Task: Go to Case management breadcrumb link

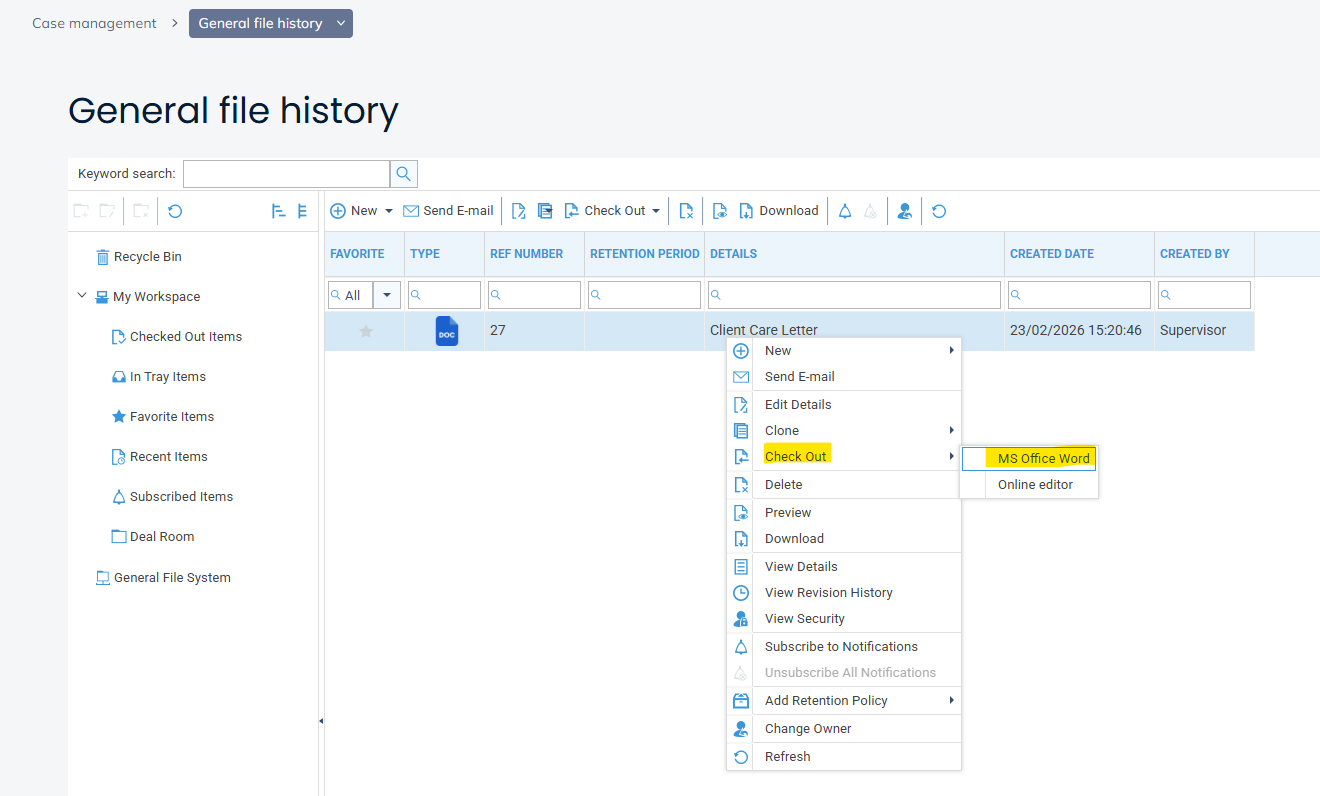Action: tap(94, 23)
